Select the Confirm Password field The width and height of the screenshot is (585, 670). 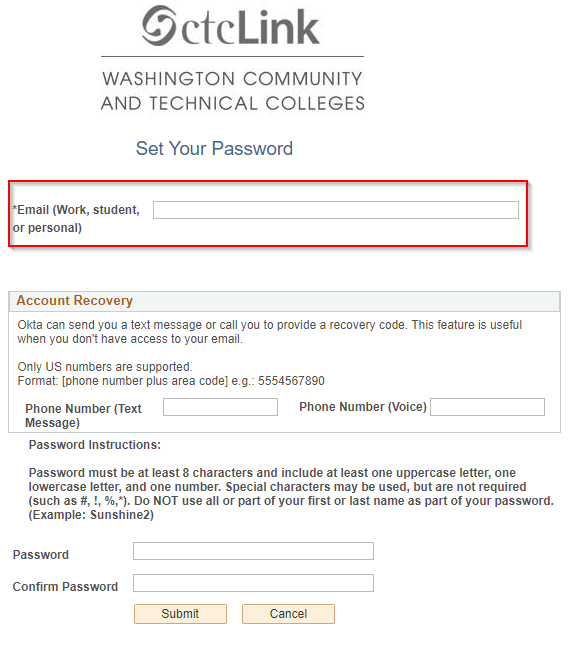coord(253,583)
